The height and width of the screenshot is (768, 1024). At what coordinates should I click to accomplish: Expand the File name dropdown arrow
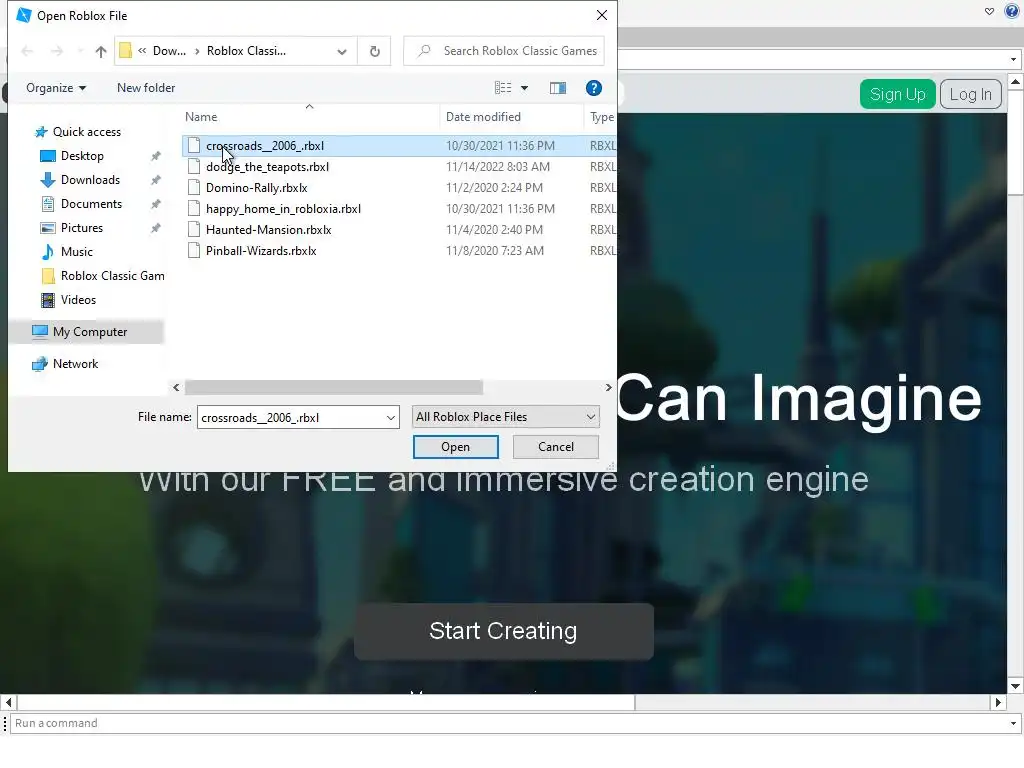coord(391,417)
